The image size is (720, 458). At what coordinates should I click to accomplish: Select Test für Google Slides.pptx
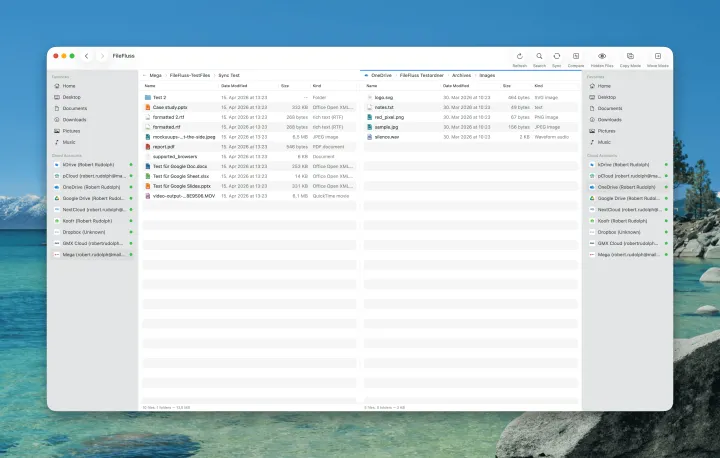pyautogui.click(x=249, y=186)
